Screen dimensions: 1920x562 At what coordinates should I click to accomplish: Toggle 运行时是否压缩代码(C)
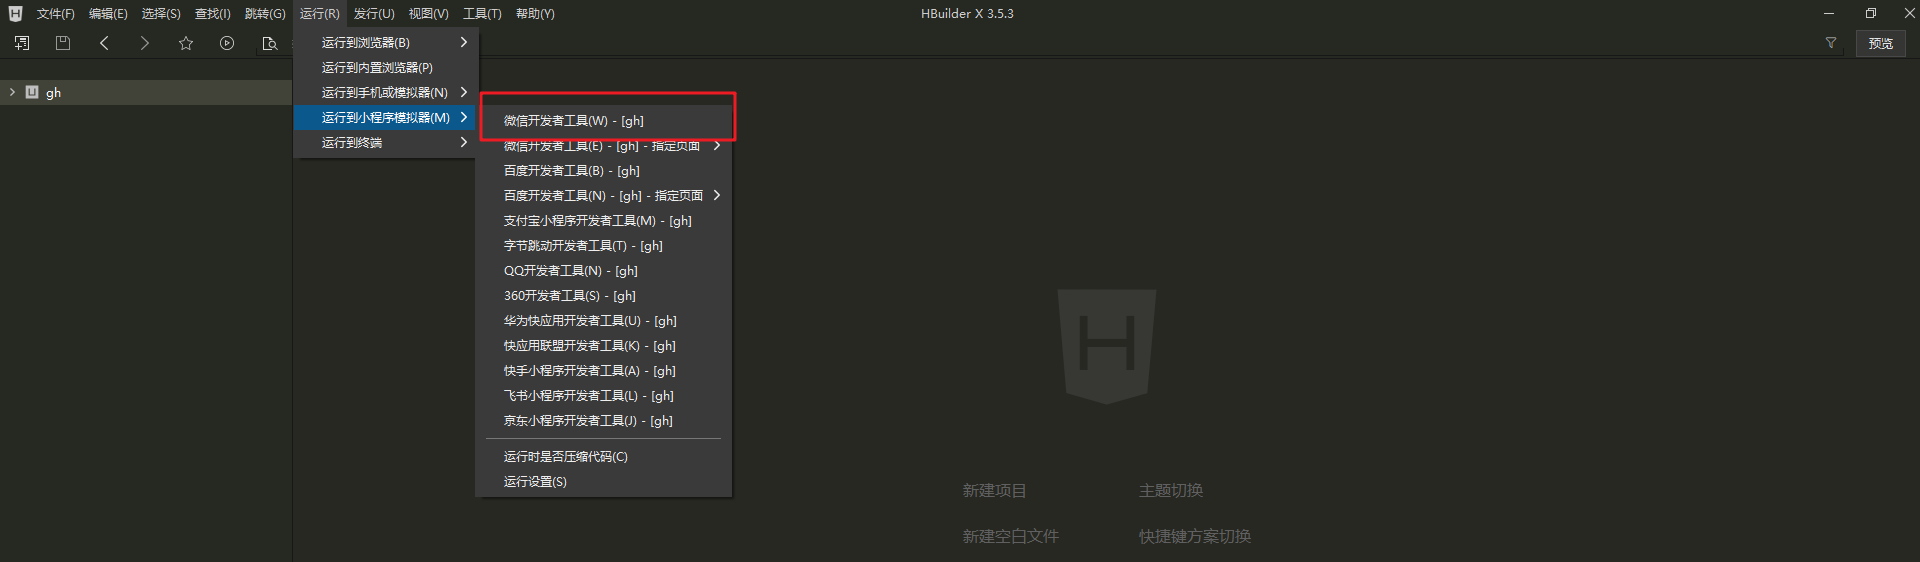tap(606, 456)
